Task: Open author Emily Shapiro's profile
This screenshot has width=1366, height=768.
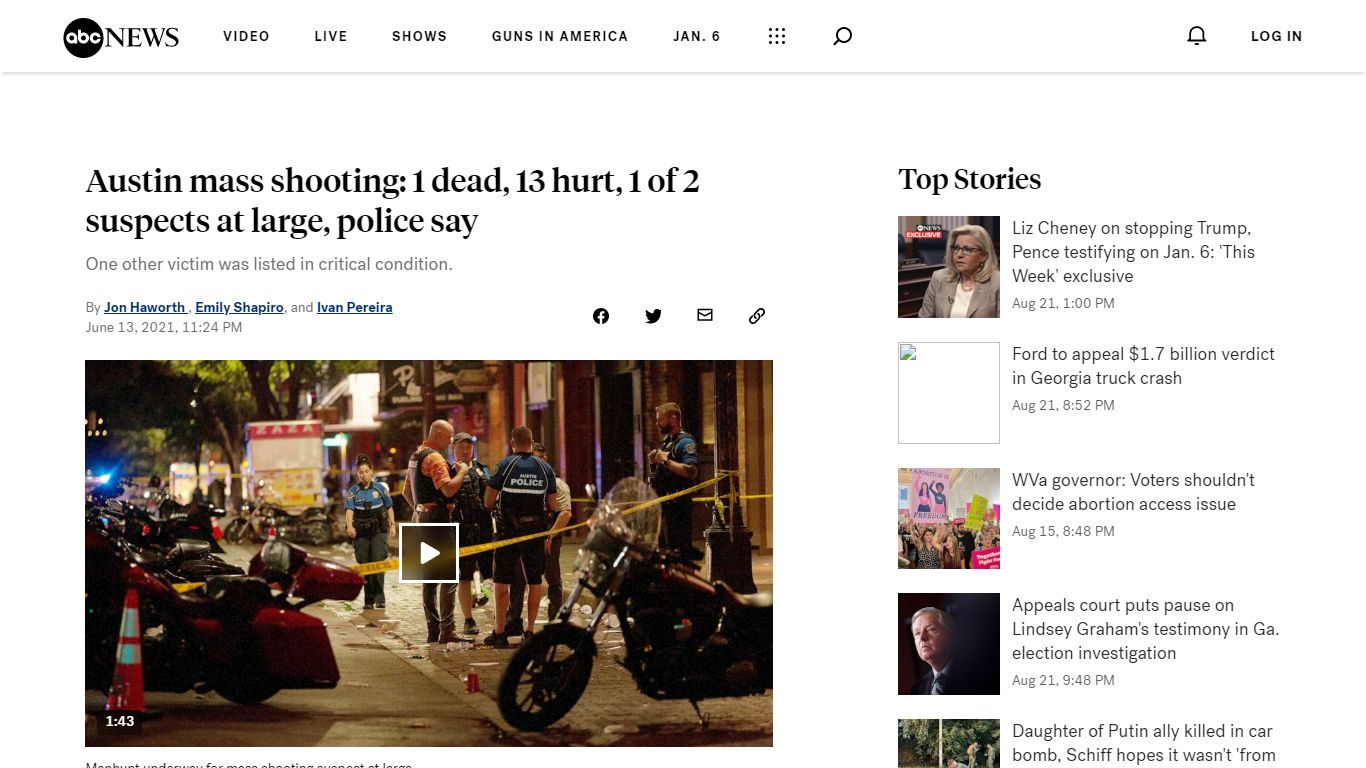Action: point(239,307)
